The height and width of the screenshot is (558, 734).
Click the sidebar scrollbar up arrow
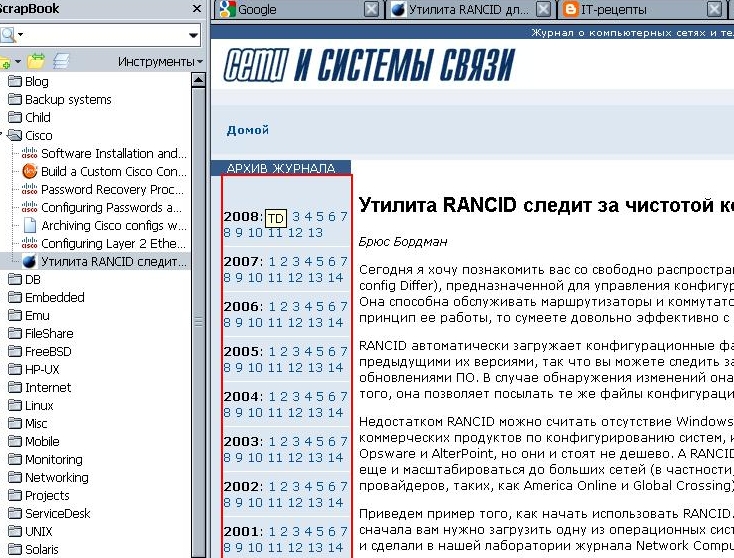point(198,80)
